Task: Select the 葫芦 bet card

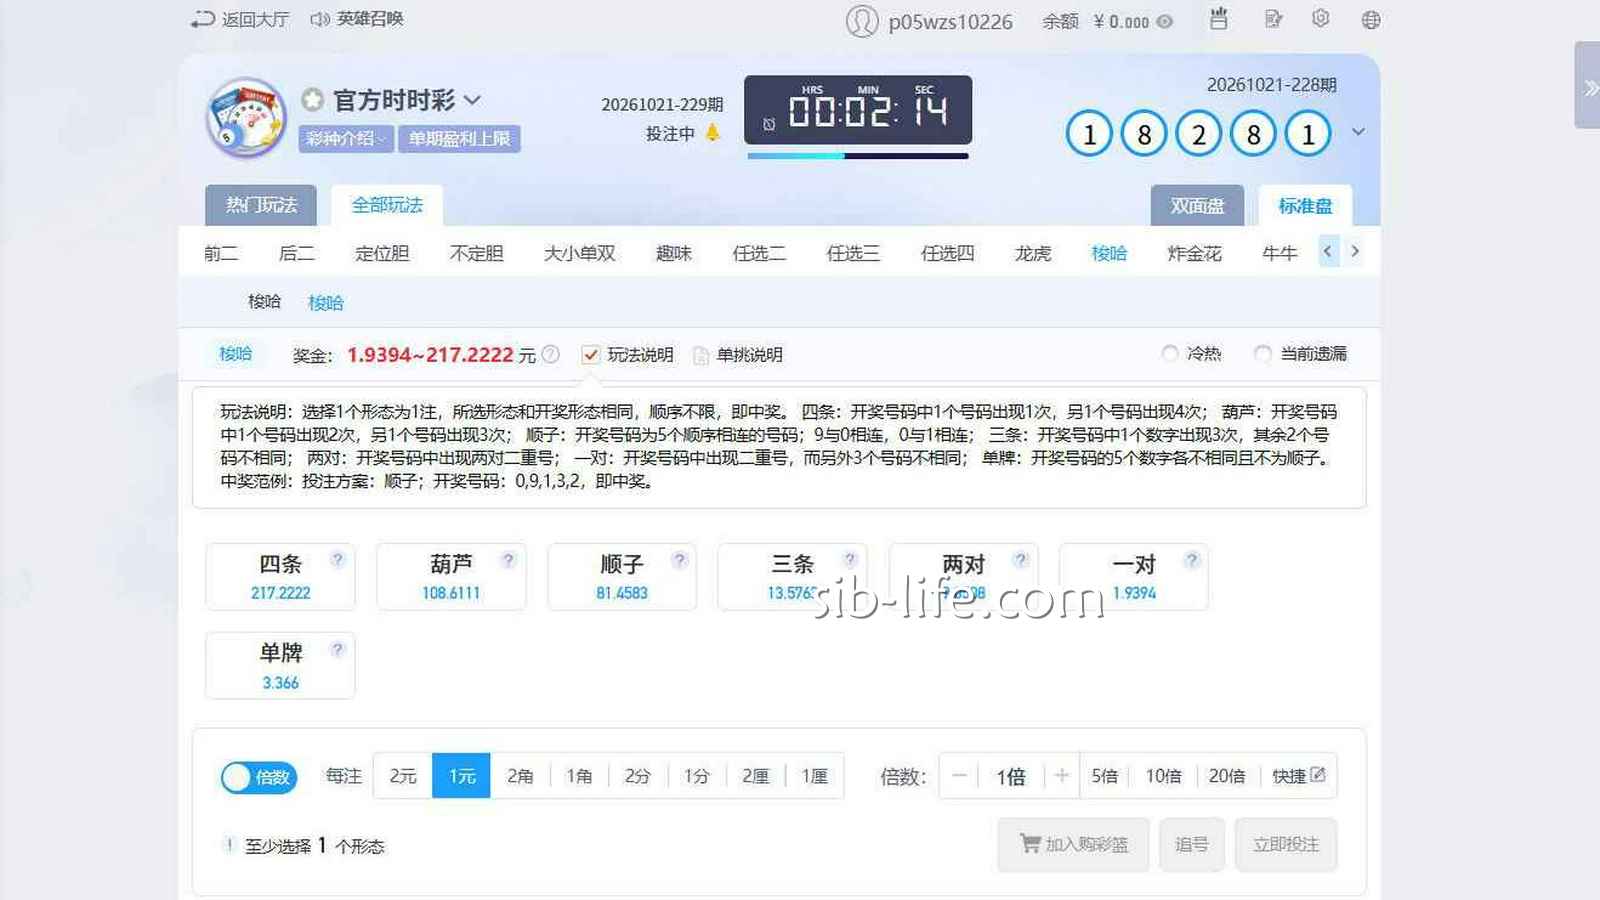Action: point(451,577)
